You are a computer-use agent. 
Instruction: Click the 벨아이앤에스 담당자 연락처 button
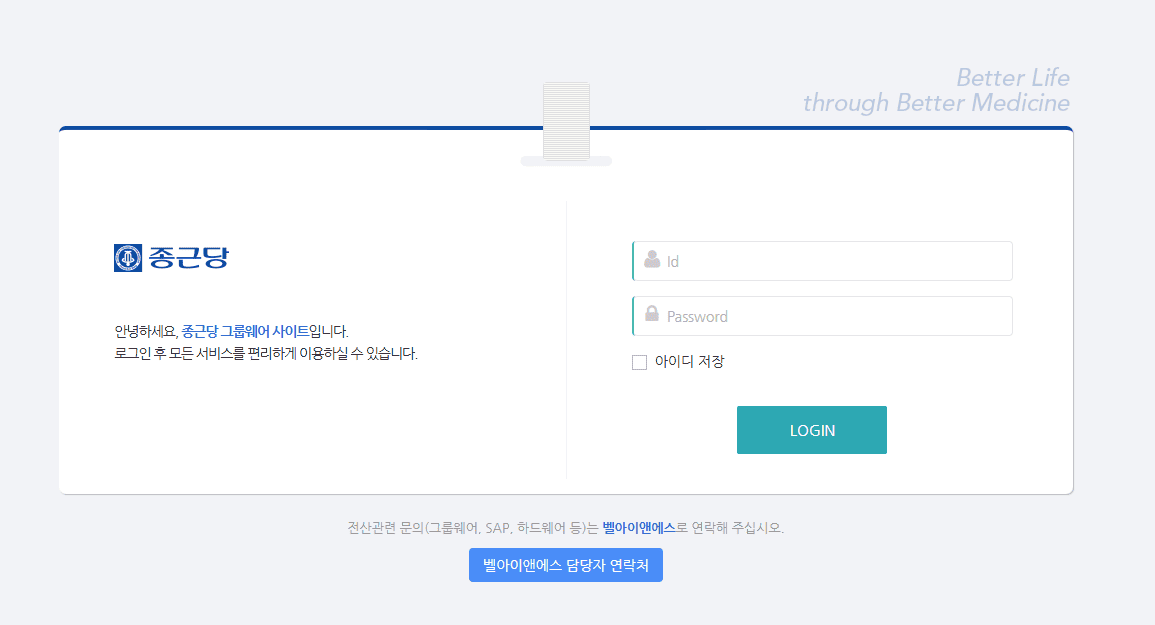point(566,564)
